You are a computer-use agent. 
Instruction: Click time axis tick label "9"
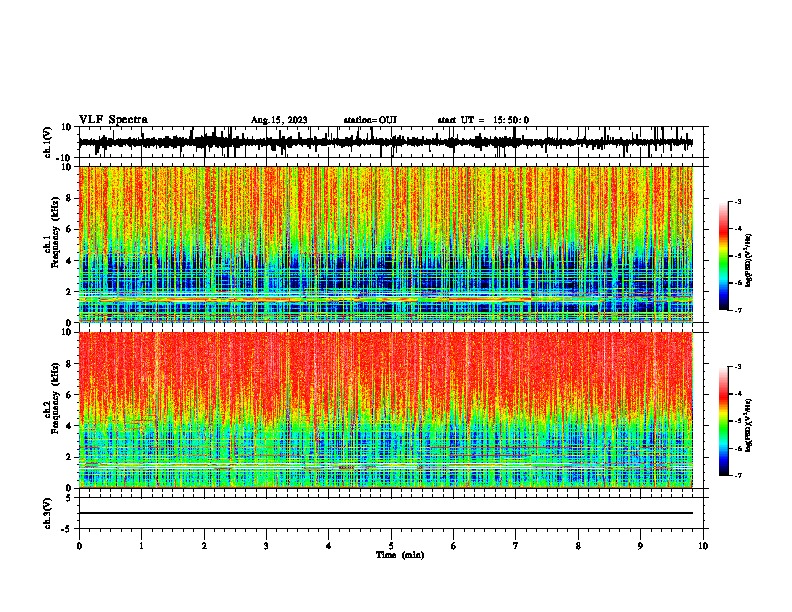click(x=640, y=546)
